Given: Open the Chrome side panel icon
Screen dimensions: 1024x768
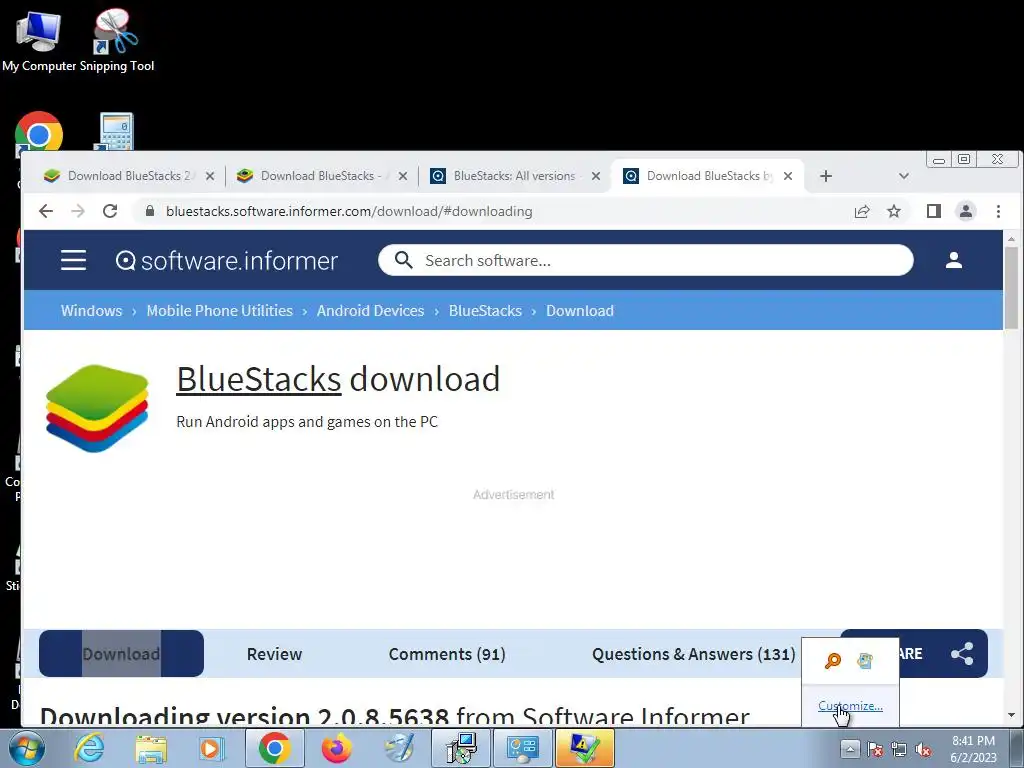Looking at the screenshot, I should (x=934, y=211).
